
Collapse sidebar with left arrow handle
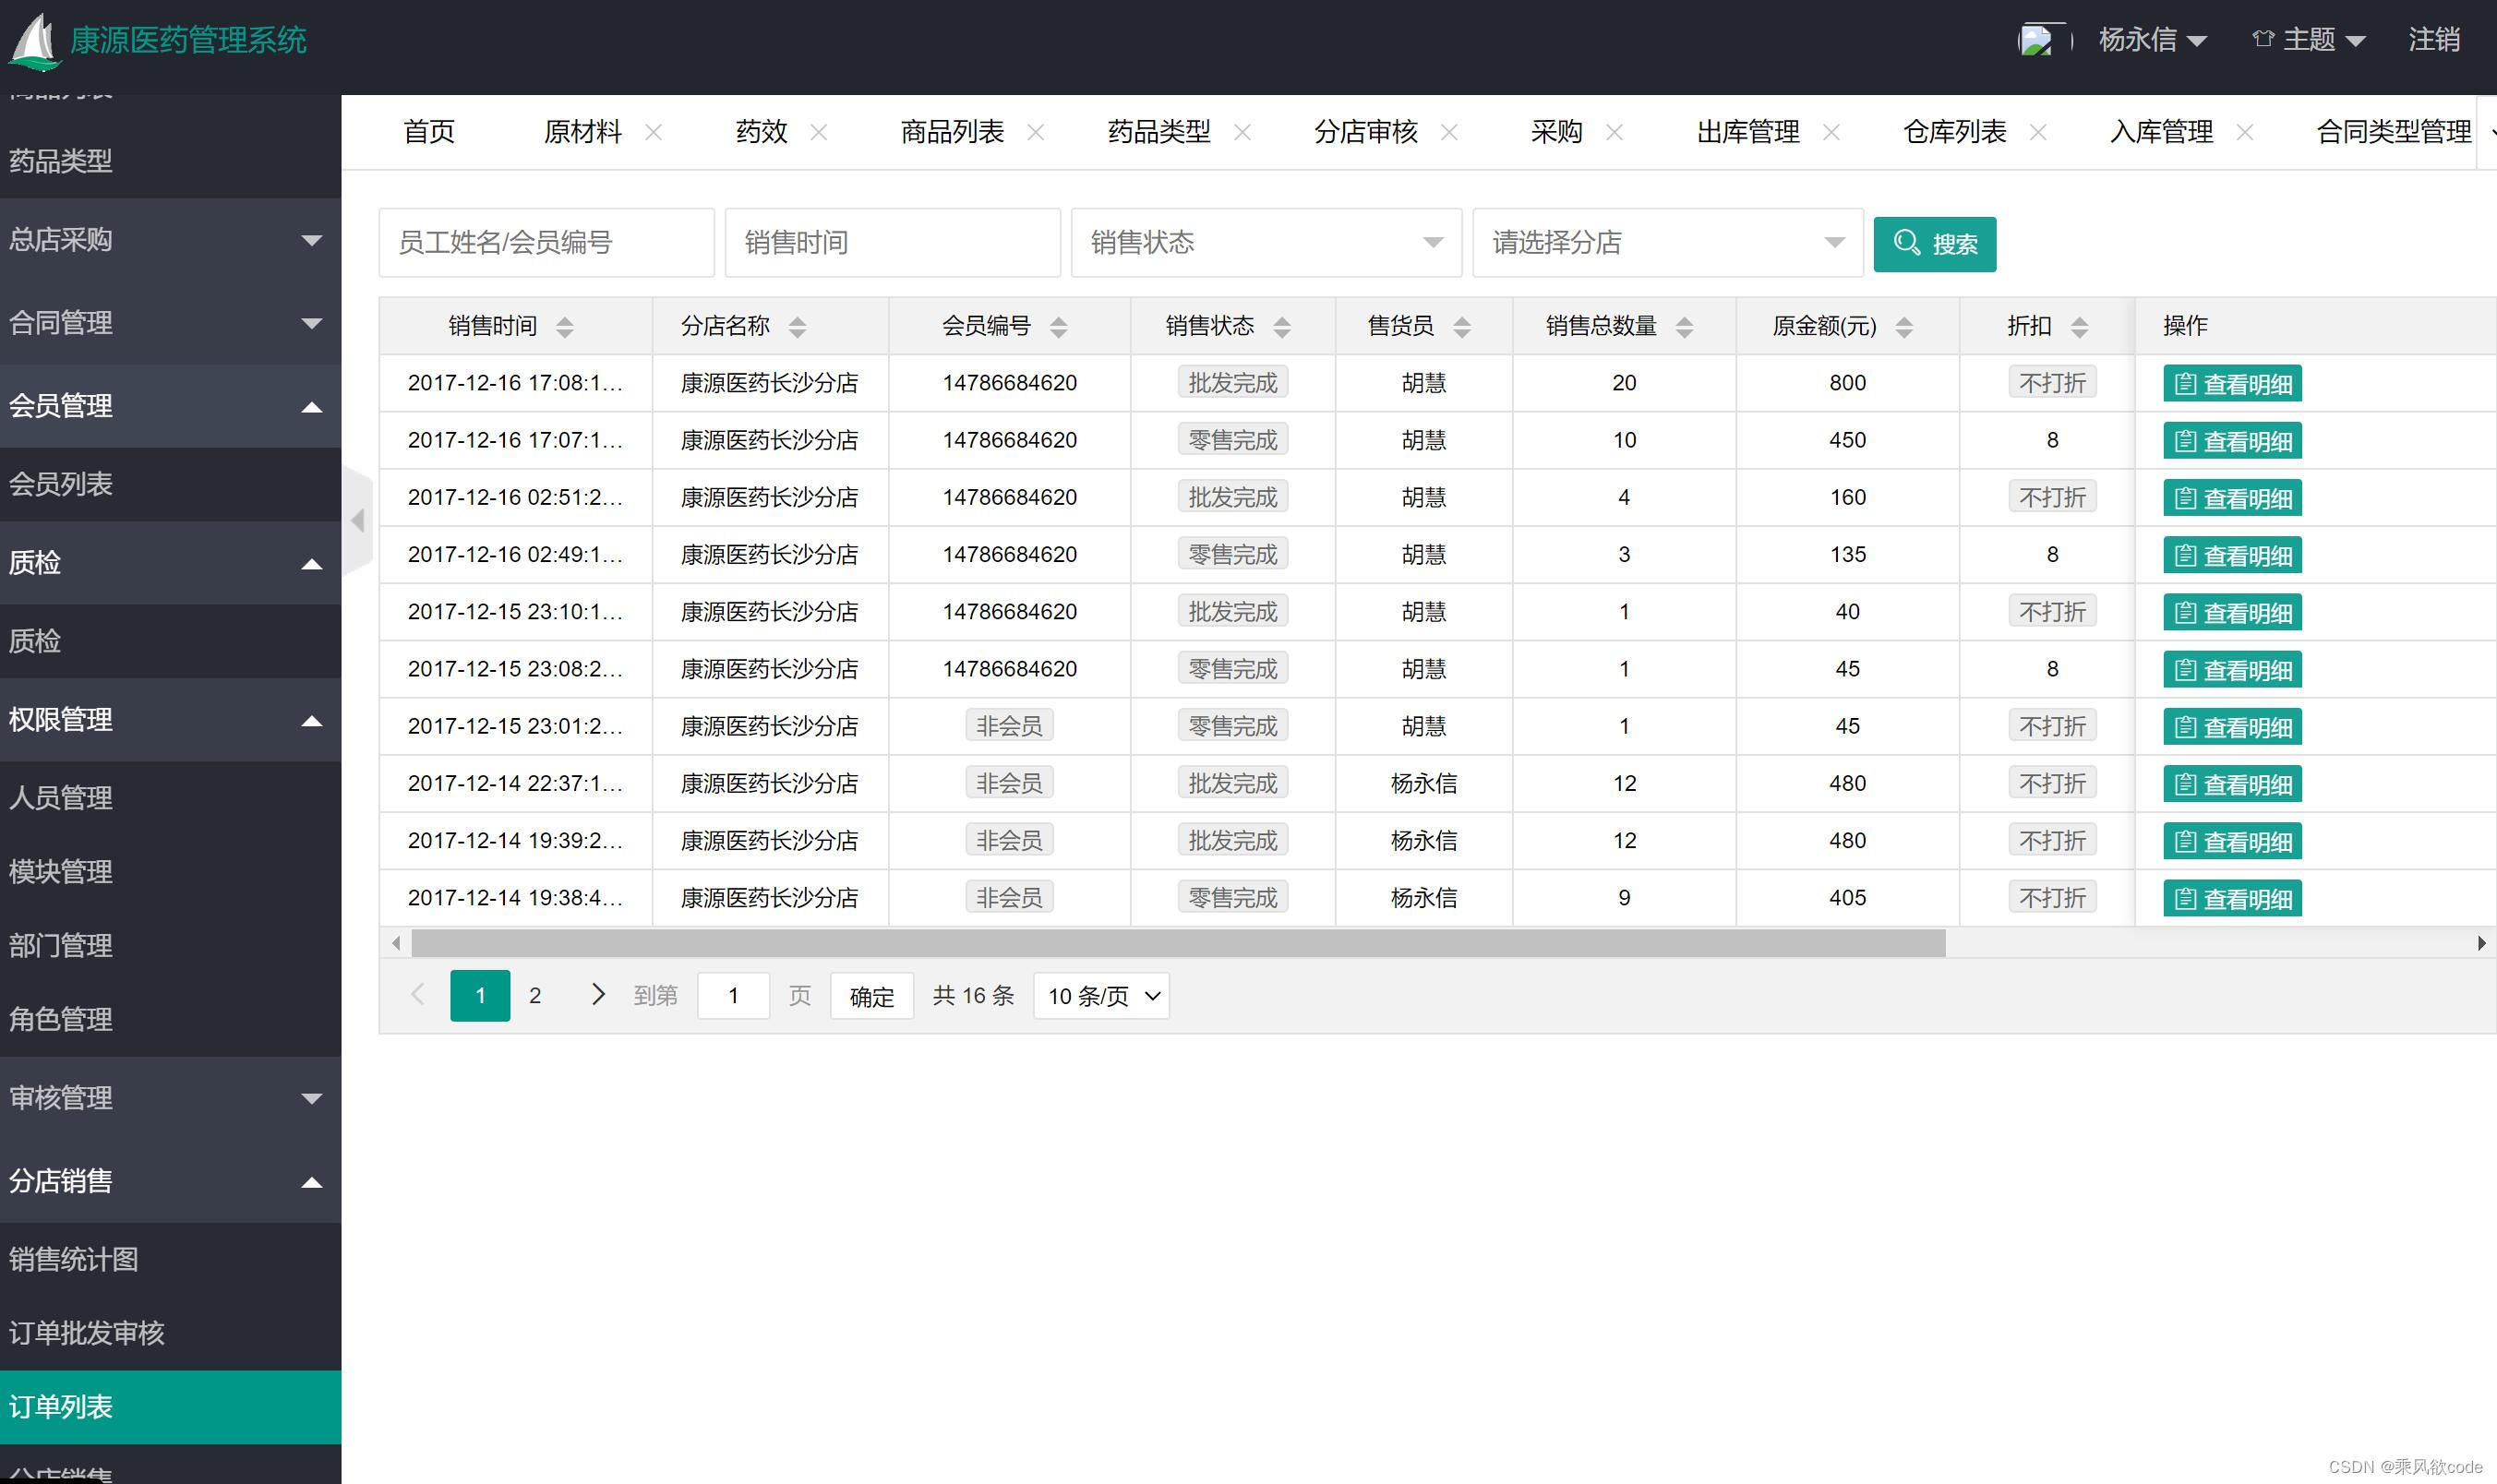(x=357, y=520)
